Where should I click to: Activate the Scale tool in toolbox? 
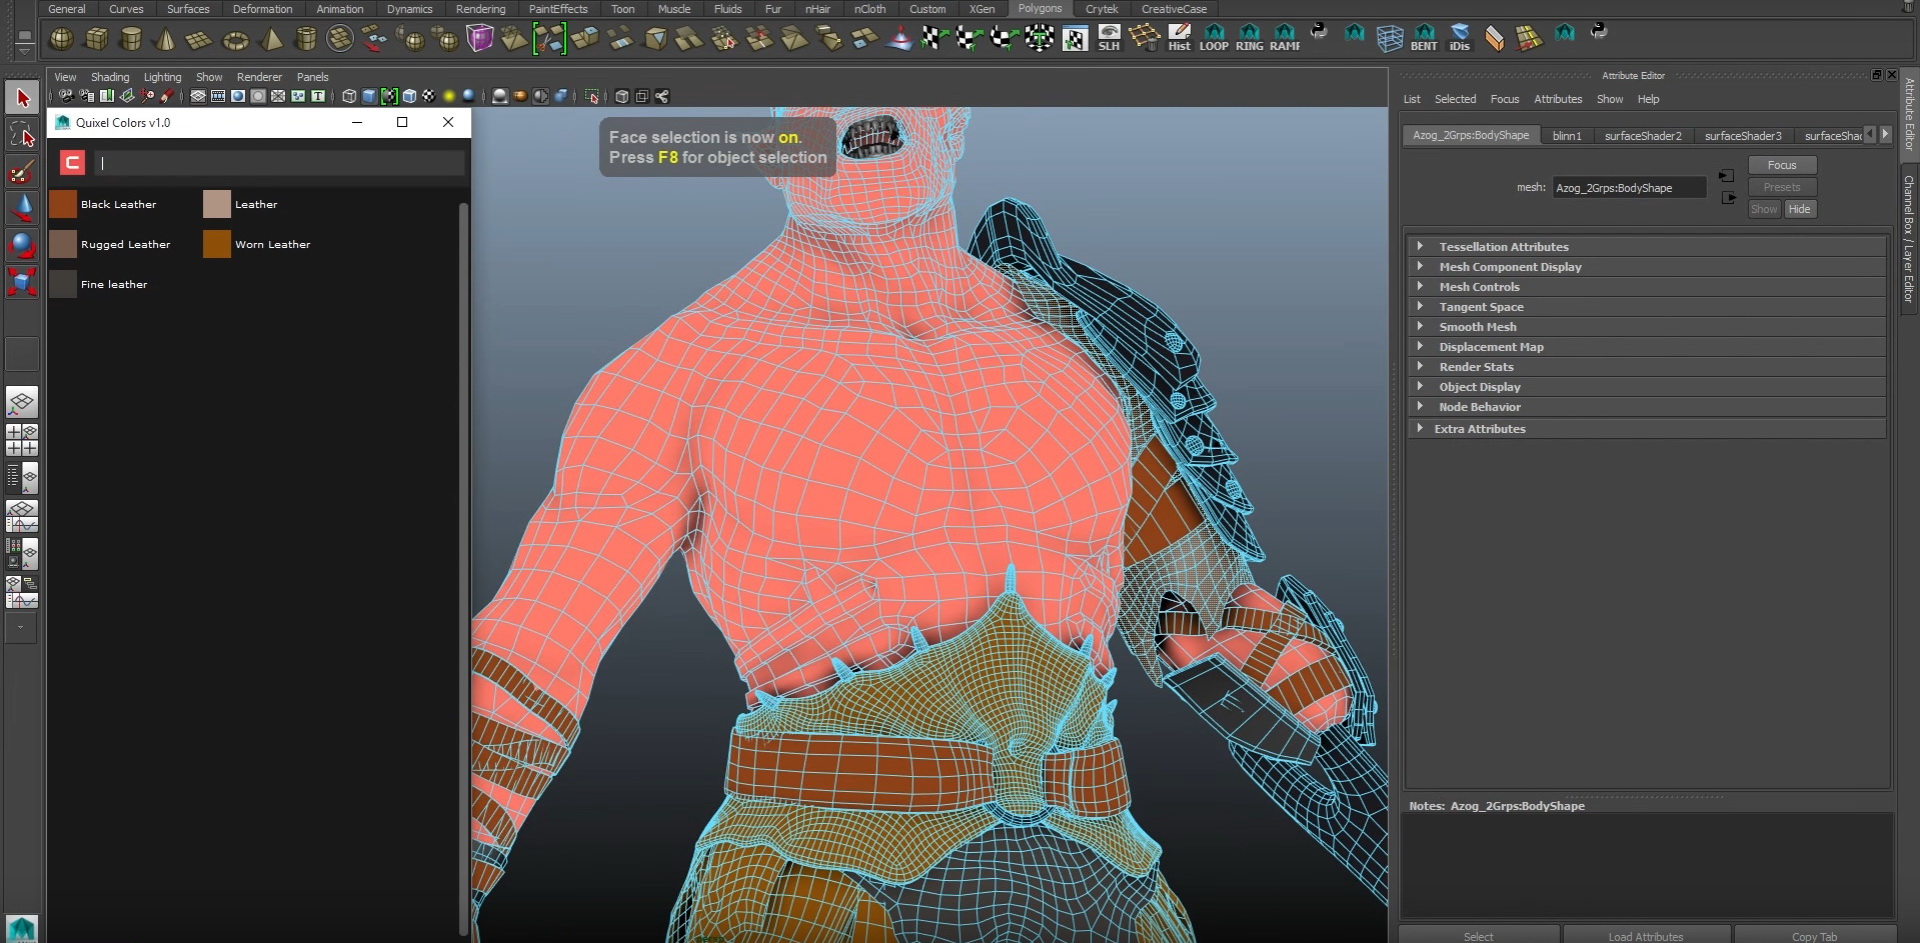click(22, 282)
